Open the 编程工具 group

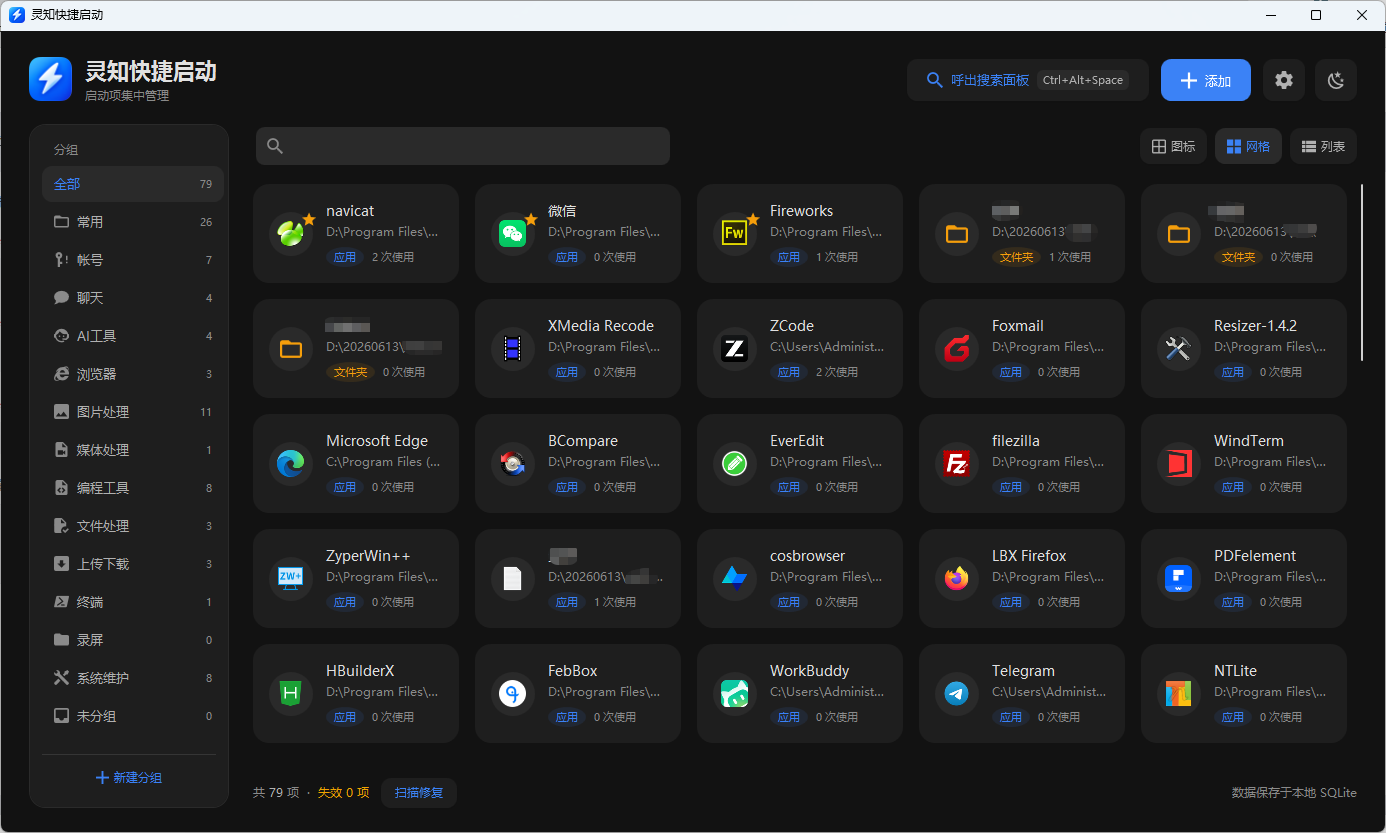tap(133, 488)
